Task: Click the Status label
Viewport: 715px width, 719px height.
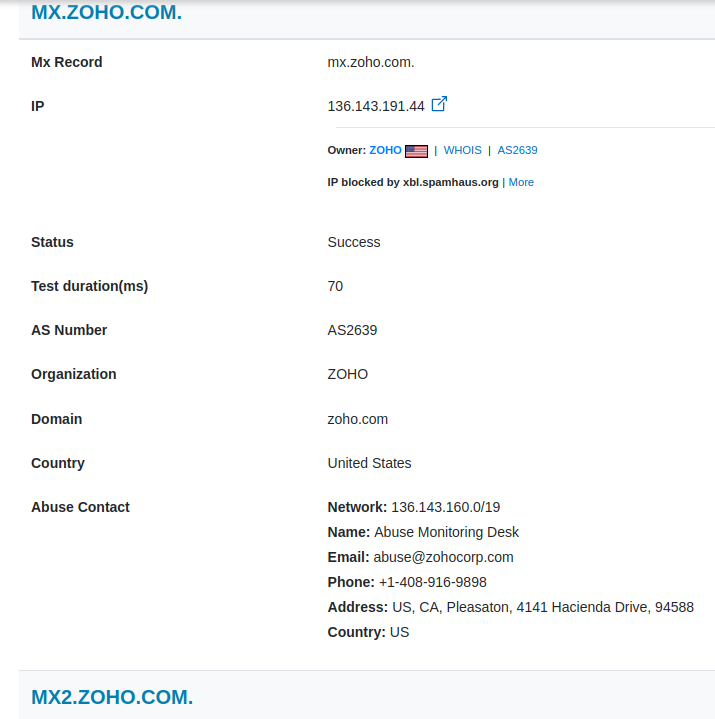Action: pyautogui.click(x=52, y=242)
